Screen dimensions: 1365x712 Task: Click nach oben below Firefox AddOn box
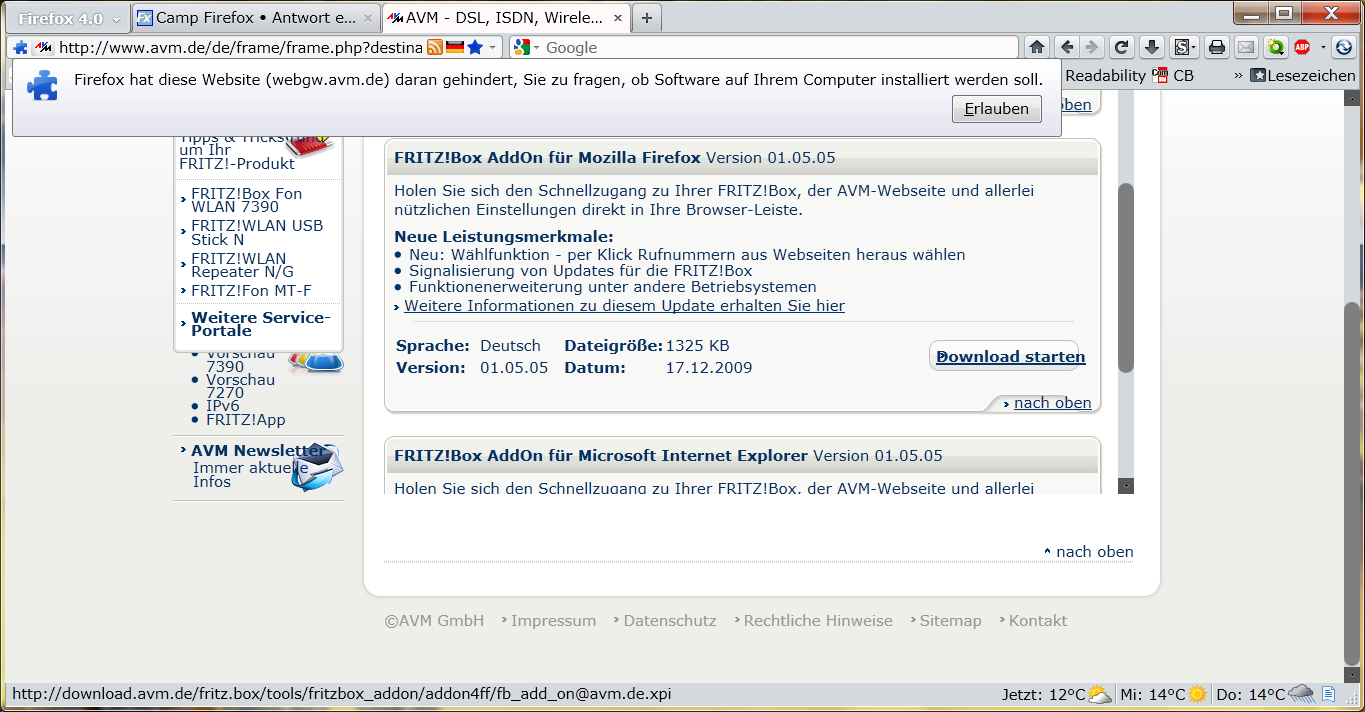tap(1052, 403)
